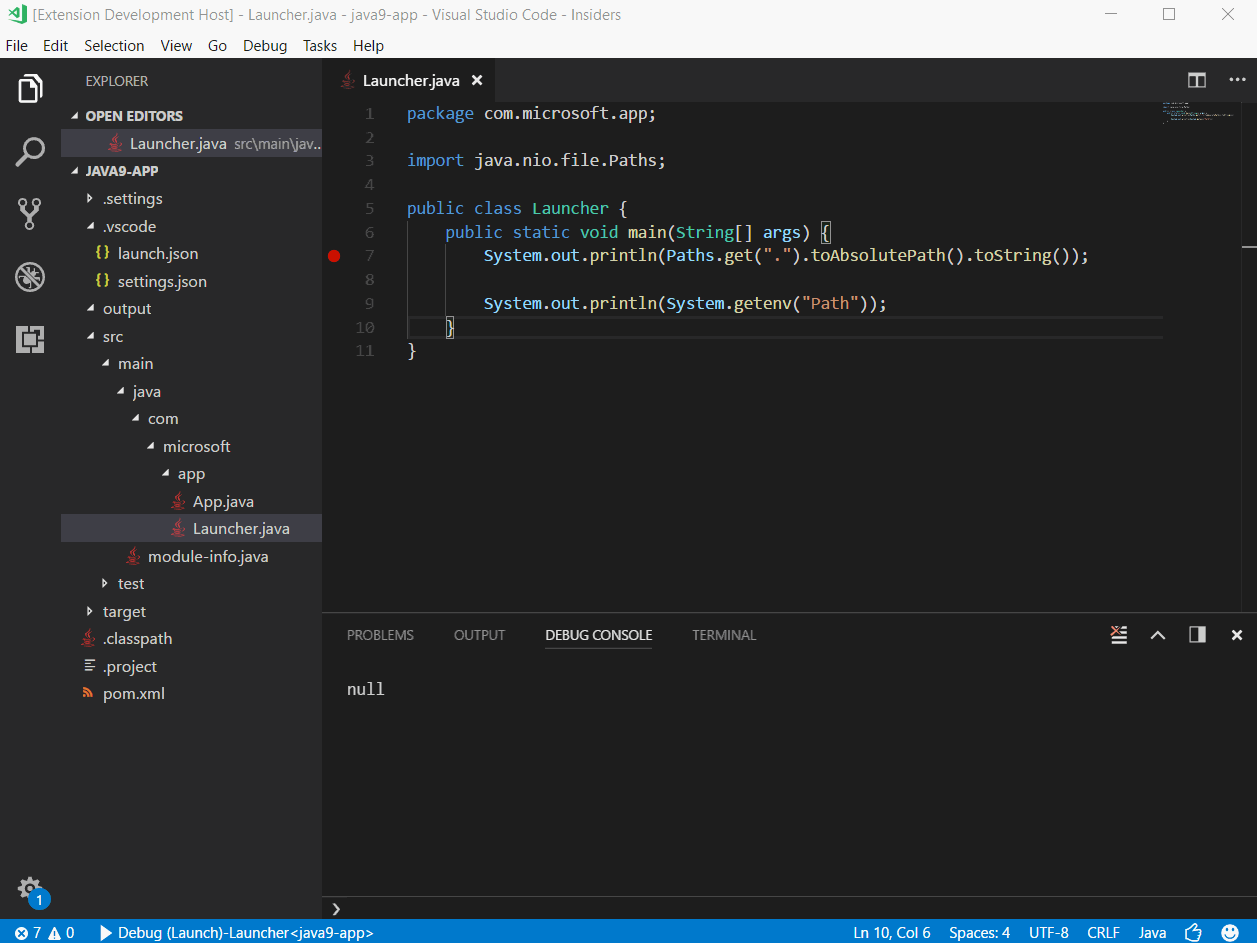Screen dimensions: 1257x943
Task: Maximize the panel with the chevron icon
Action: click(x=1157, y=635)
